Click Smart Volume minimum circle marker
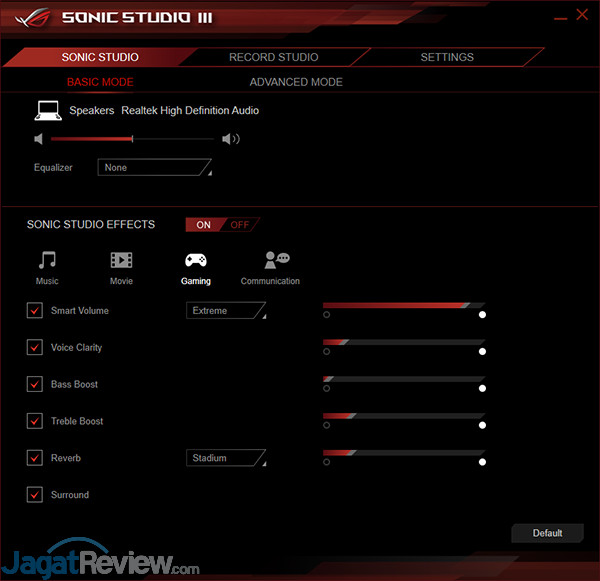Viewport: 600px width, 581px height. [326, 315]
